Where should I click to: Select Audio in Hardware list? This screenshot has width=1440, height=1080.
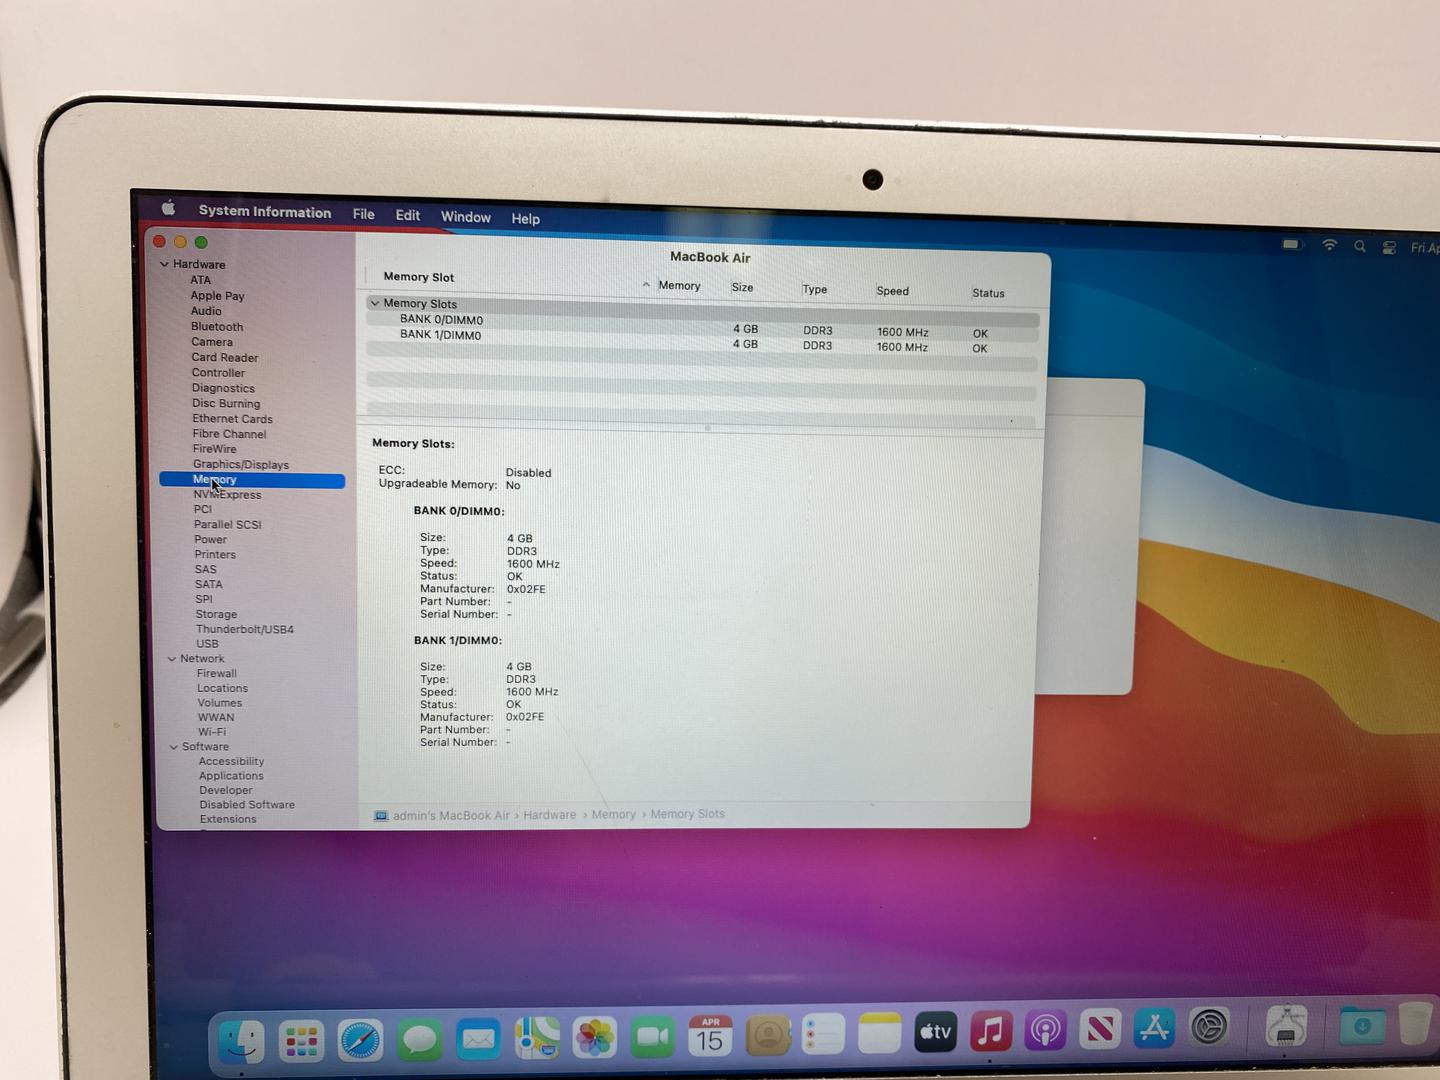[206, 311]
